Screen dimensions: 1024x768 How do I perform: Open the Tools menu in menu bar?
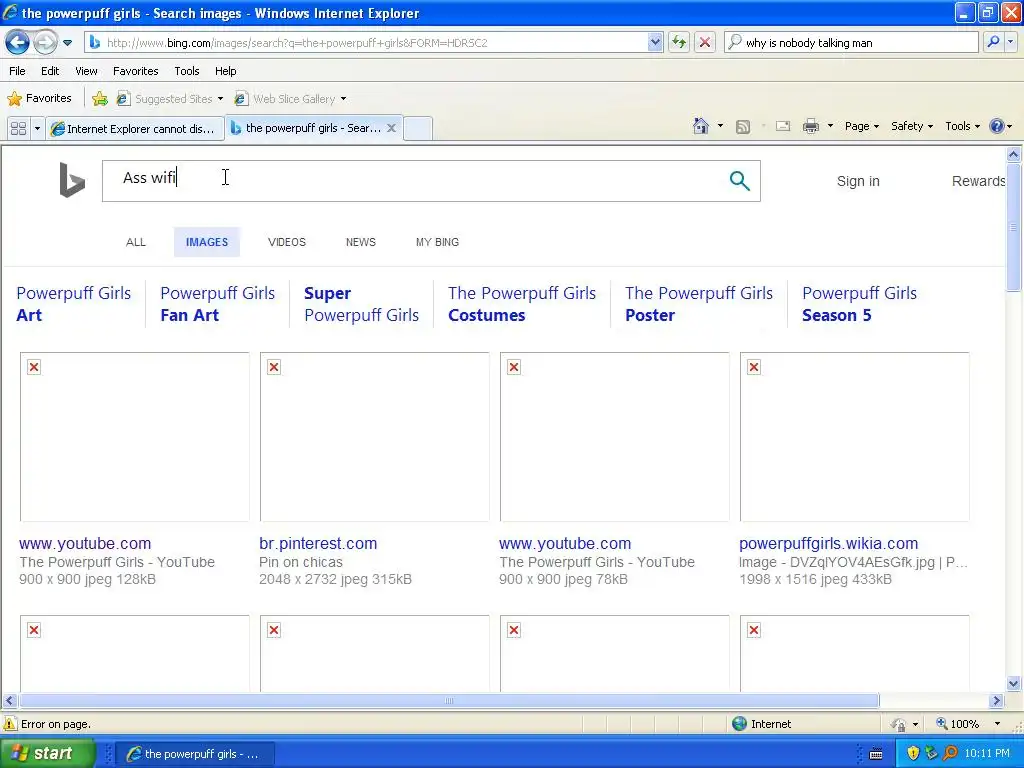click(187, 71)
